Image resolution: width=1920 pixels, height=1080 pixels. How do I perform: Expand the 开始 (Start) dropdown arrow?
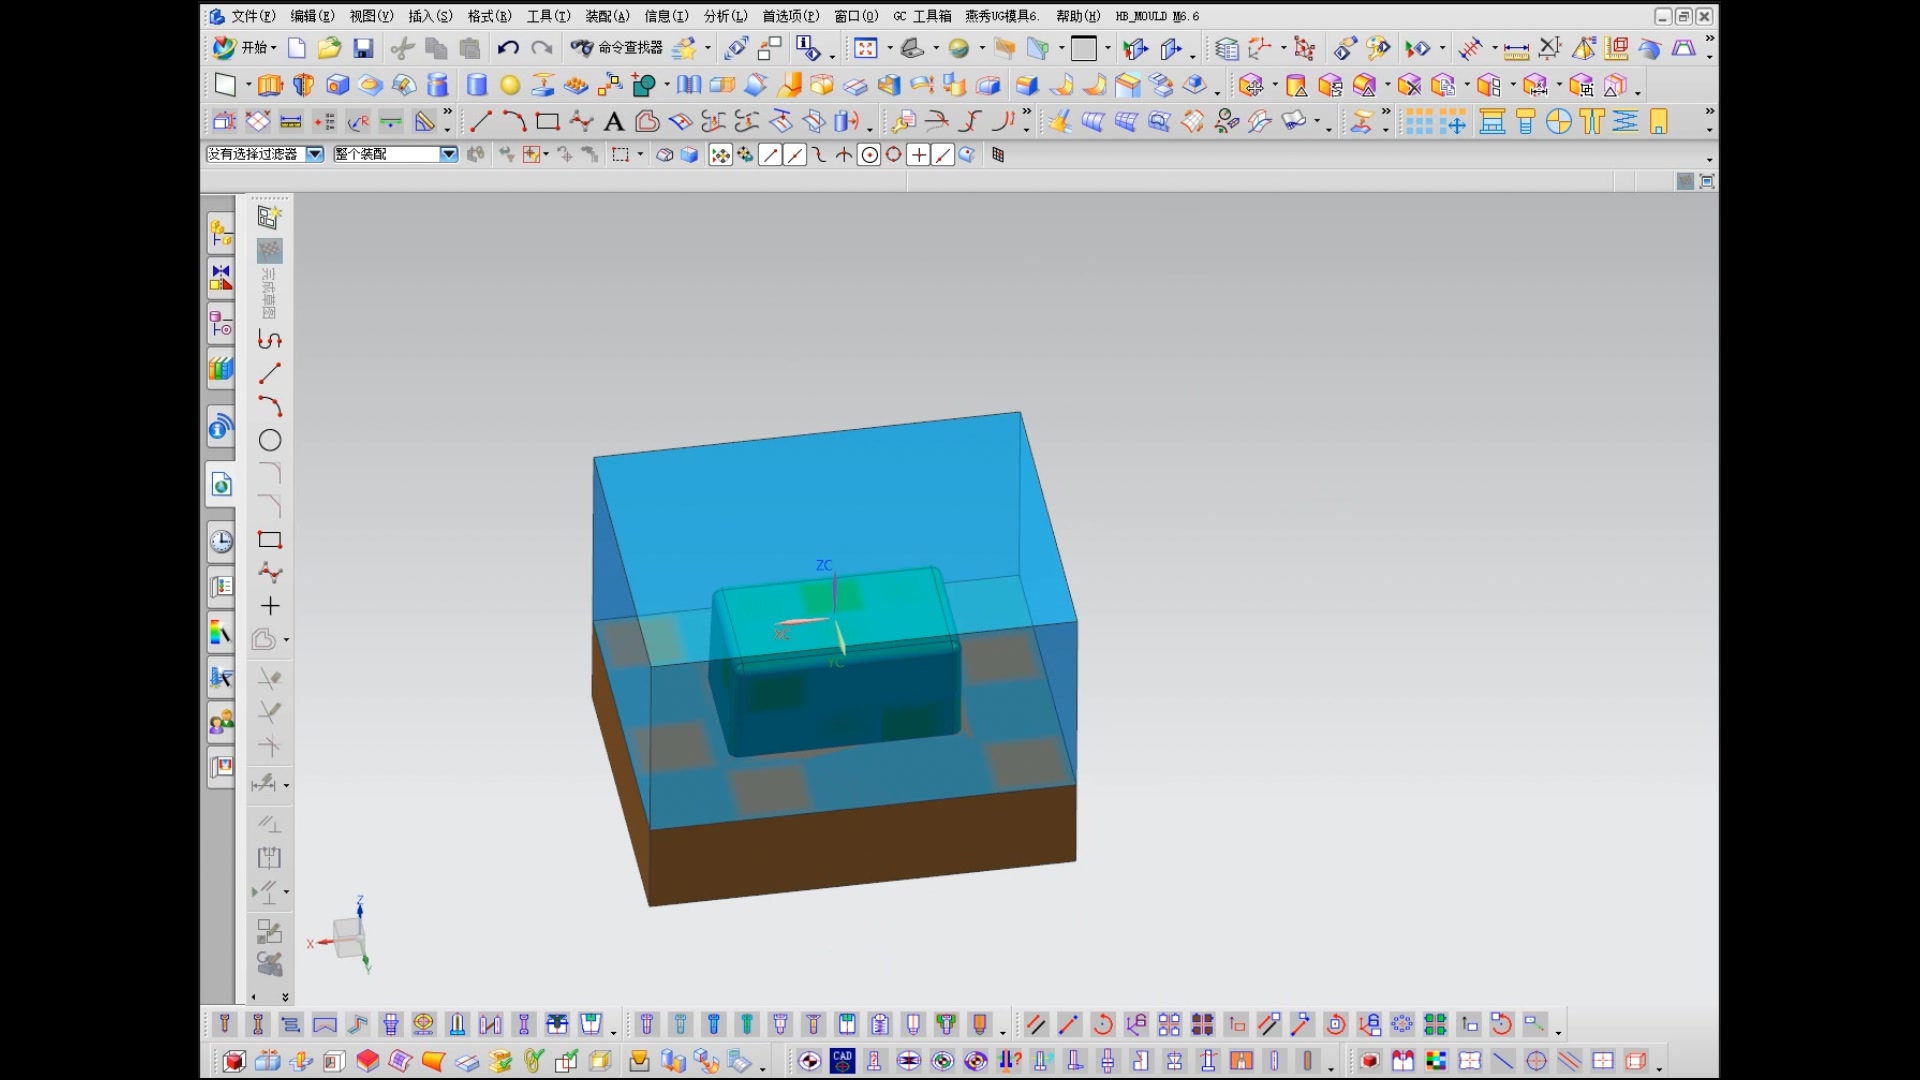click(273, 48)
